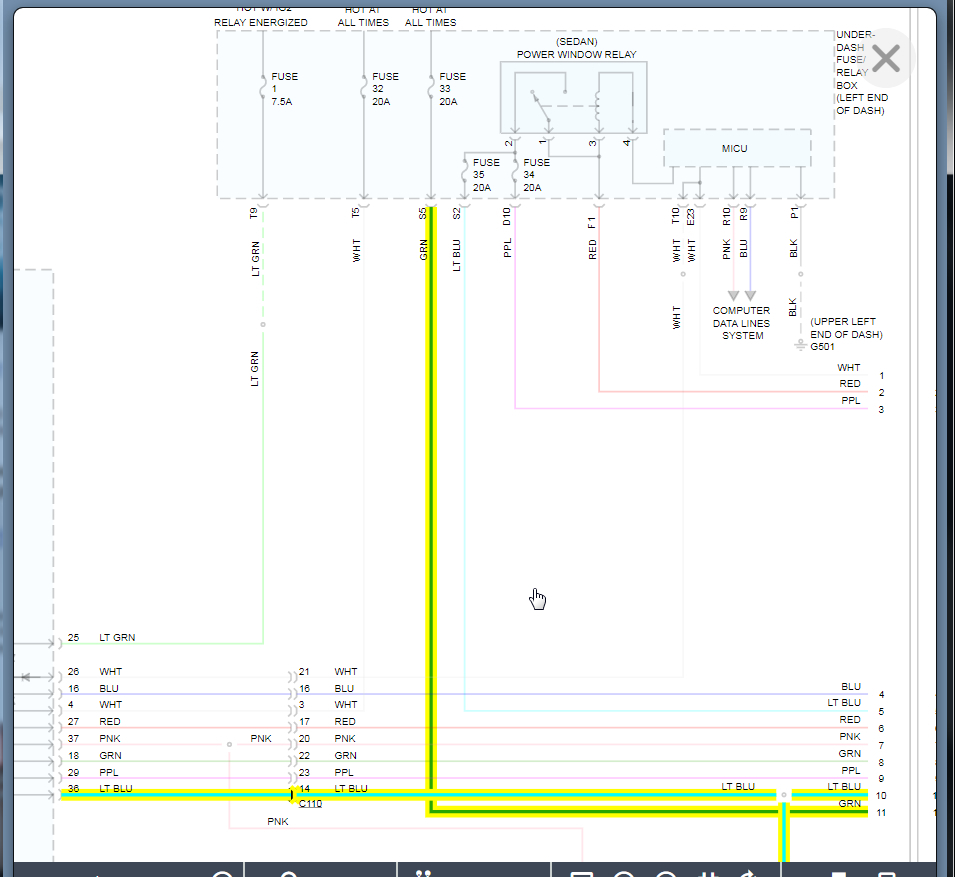
Task: Click the T5 terminal label
Action: [x=355, y=213]
